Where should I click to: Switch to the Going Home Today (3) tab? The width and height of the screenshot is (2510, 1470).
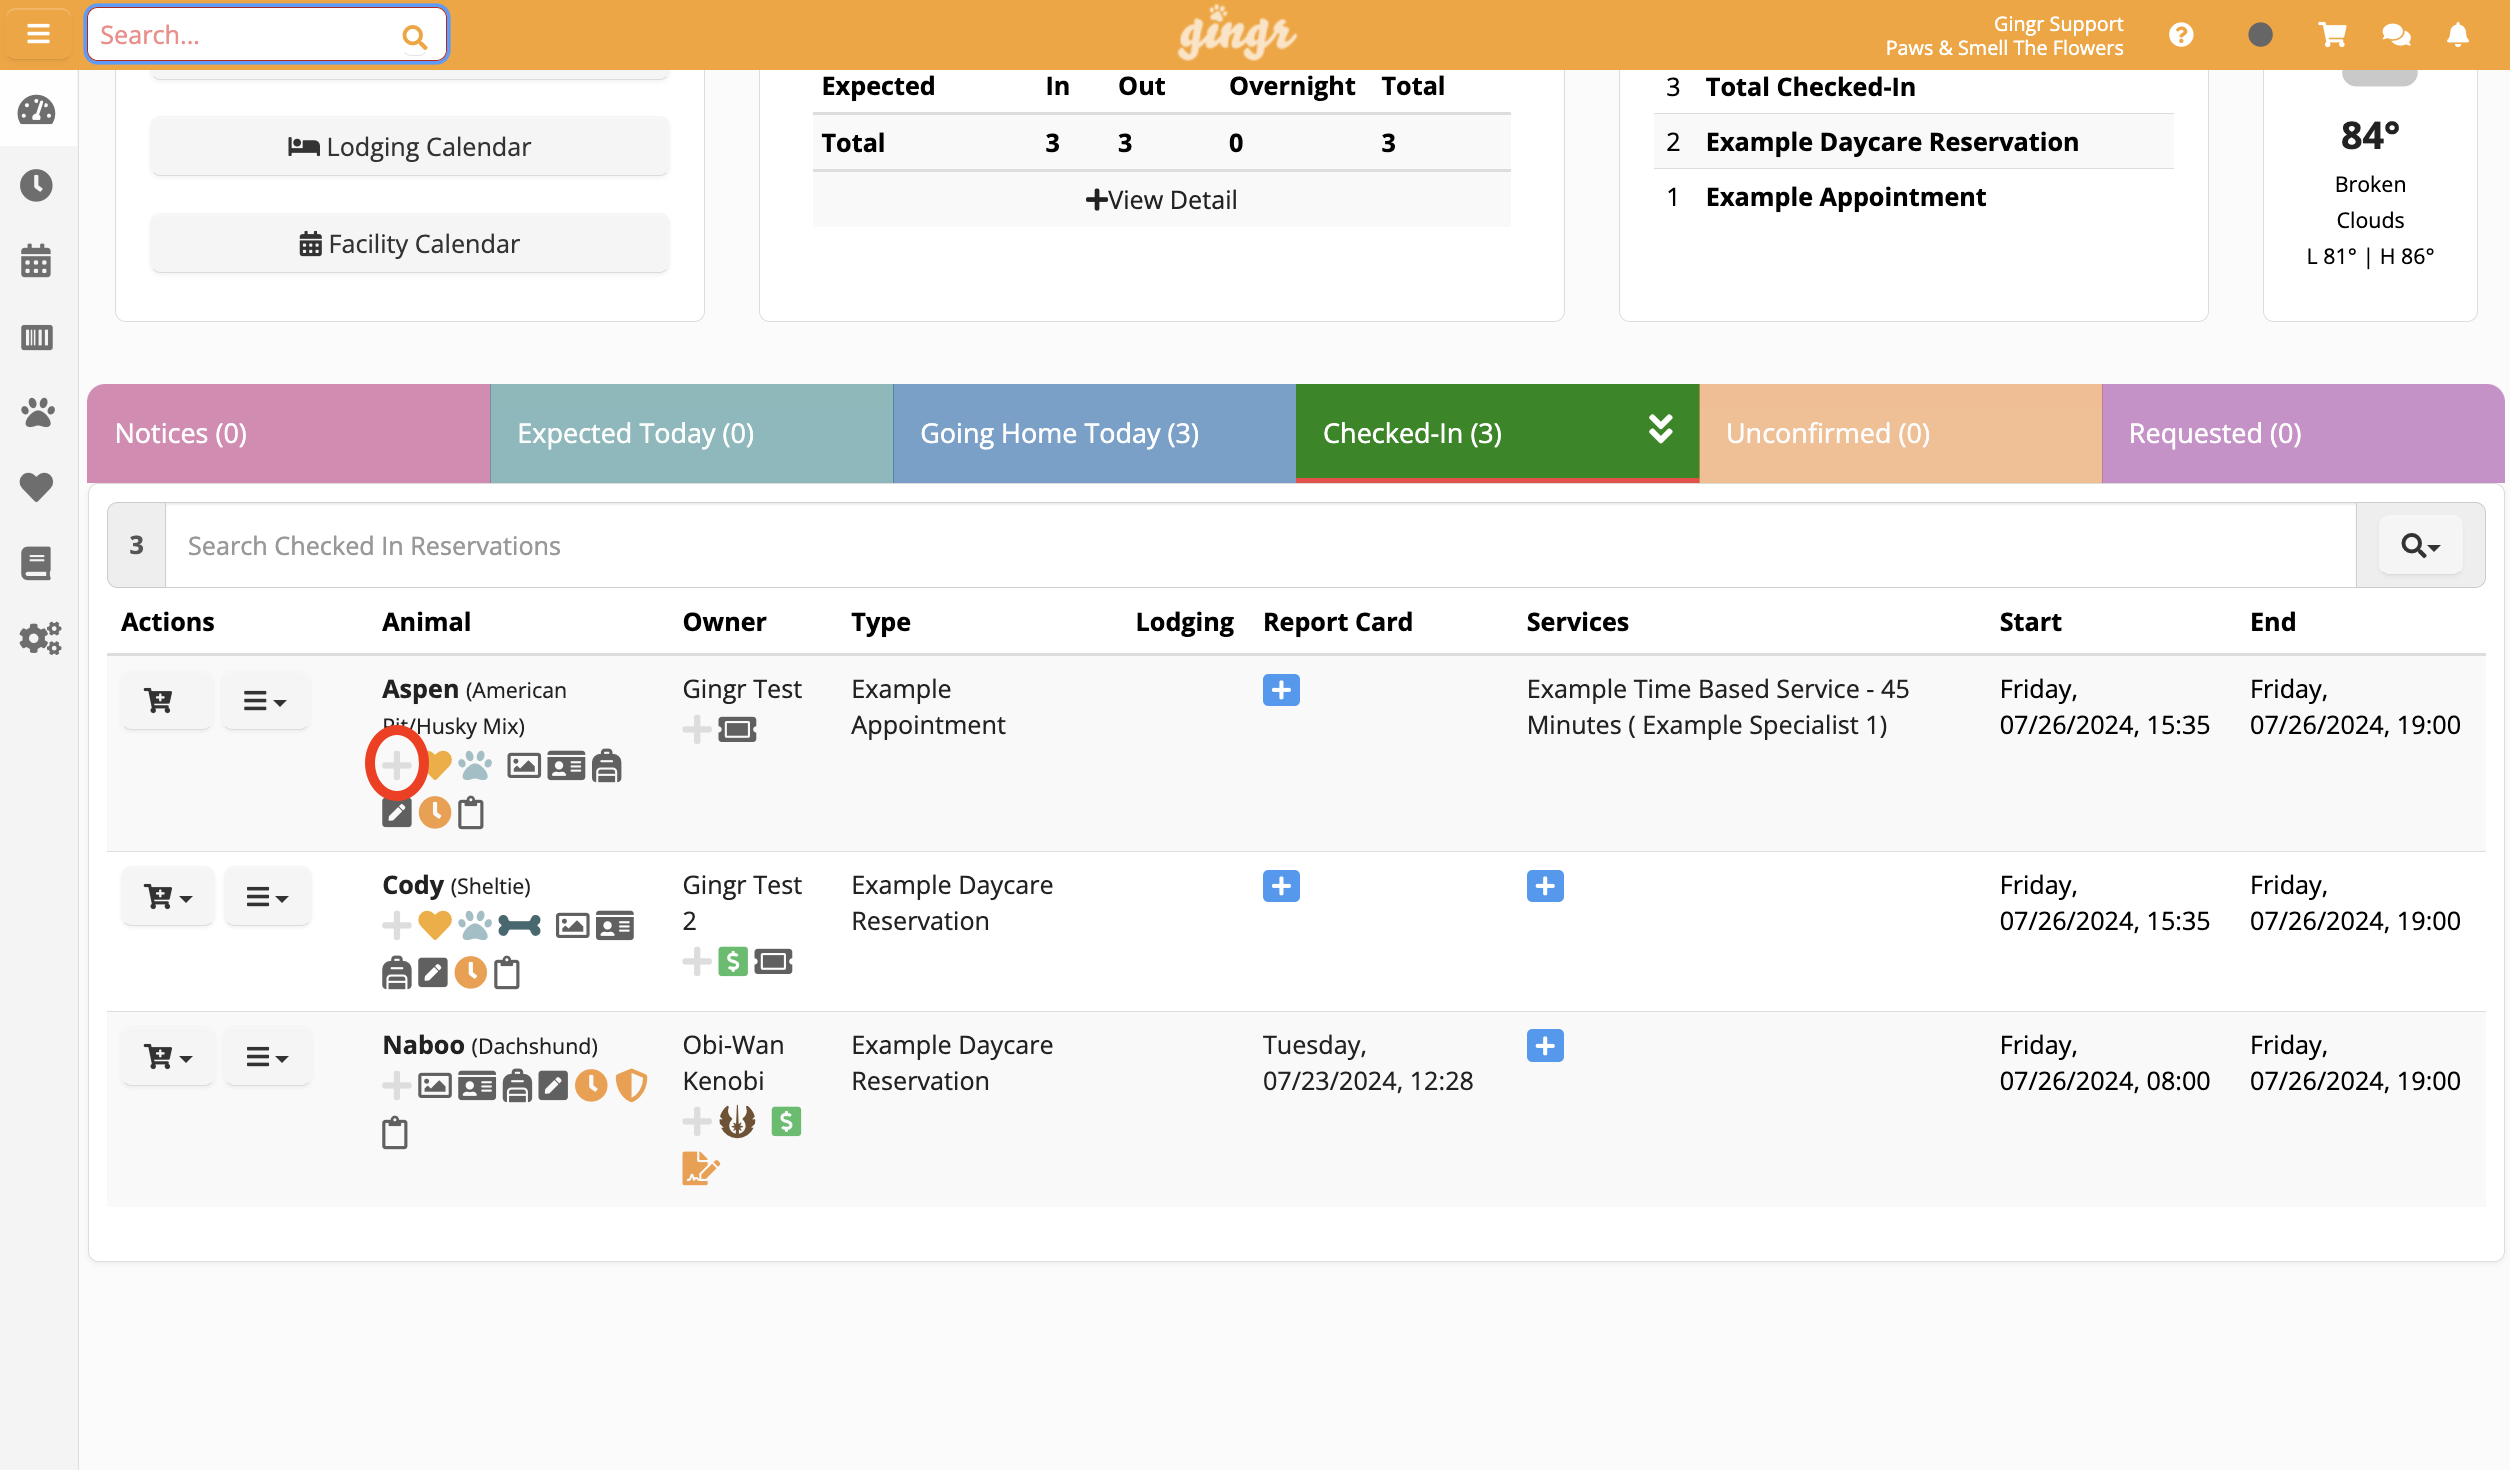[x=1094, y=433]
